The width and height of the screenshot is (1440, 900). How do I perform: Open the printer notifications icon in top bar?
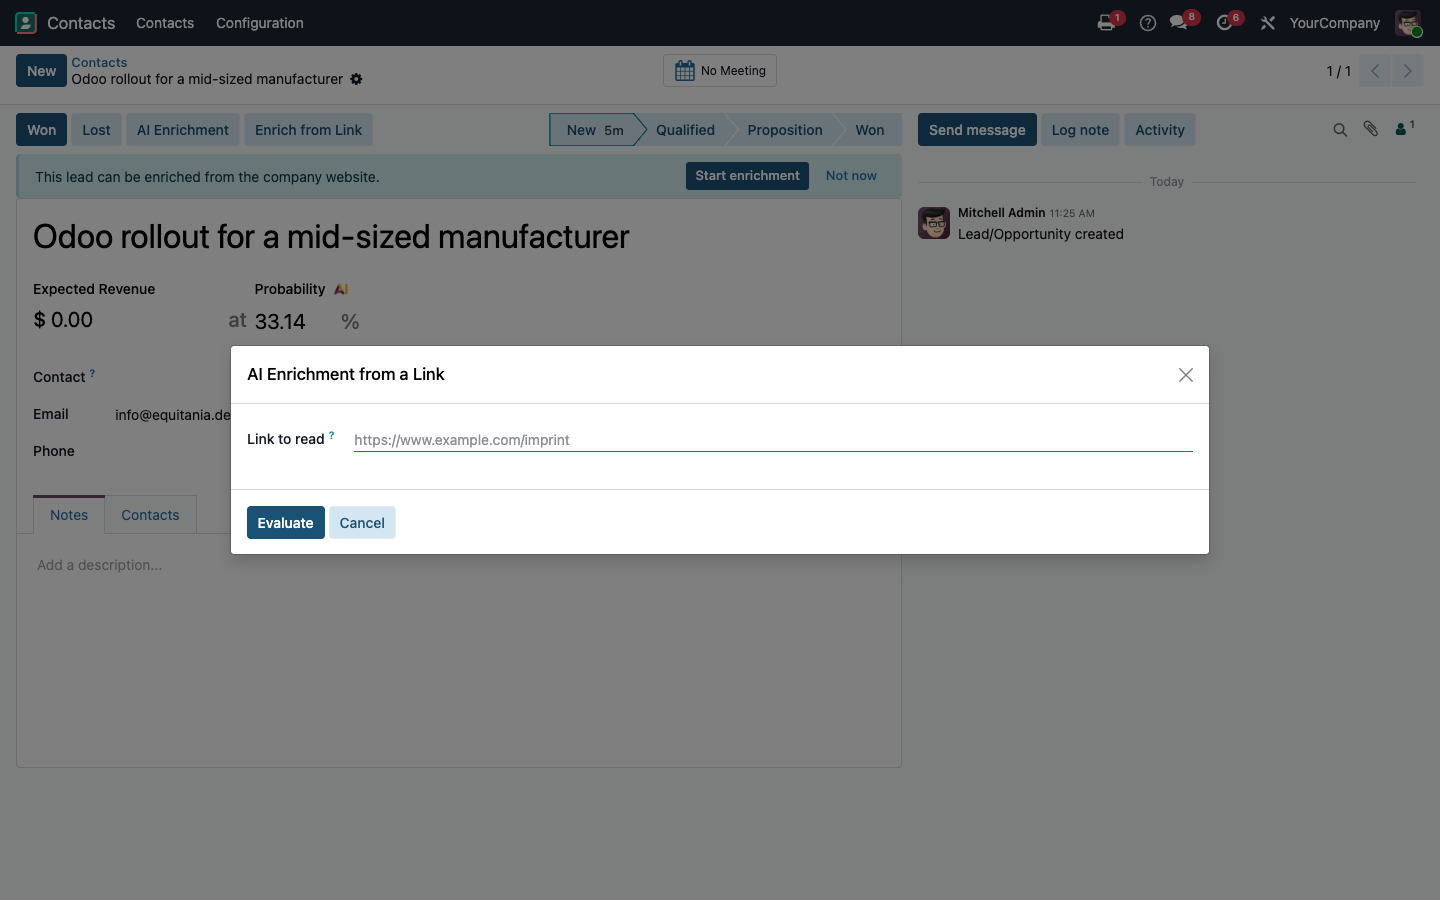1106,23
